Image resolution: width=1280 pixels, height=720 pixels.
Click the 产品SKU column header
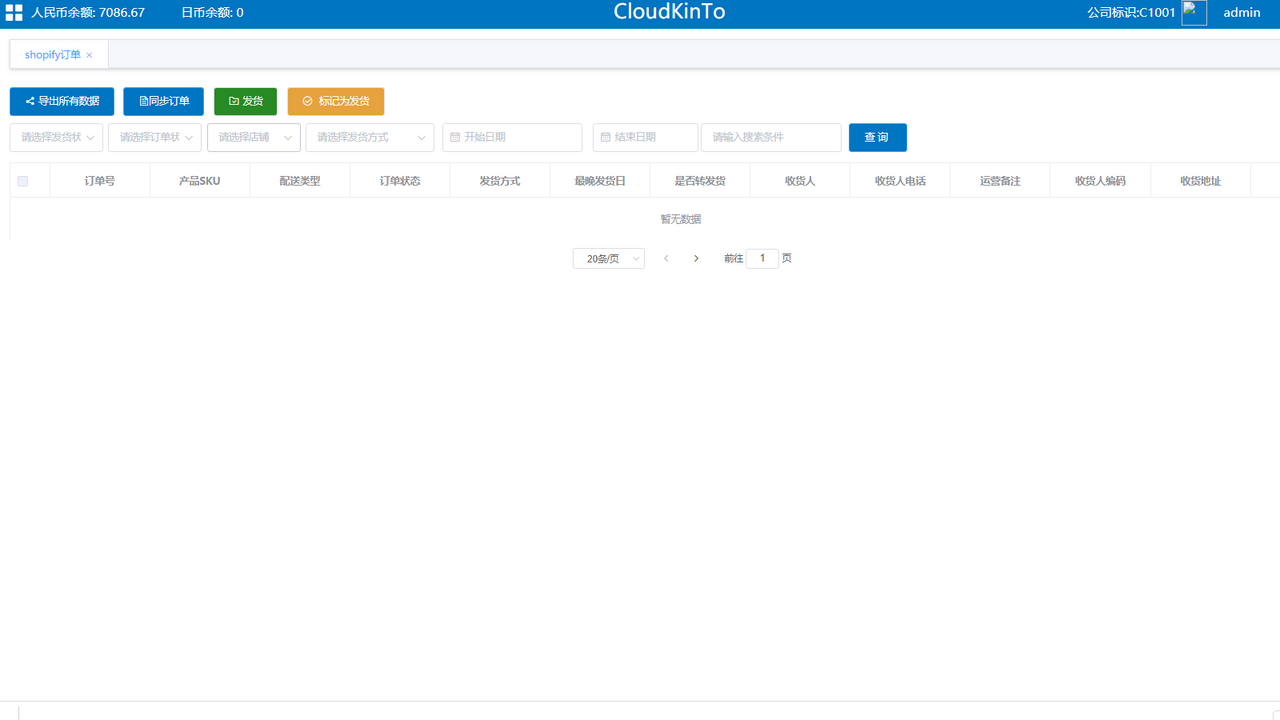200,181
